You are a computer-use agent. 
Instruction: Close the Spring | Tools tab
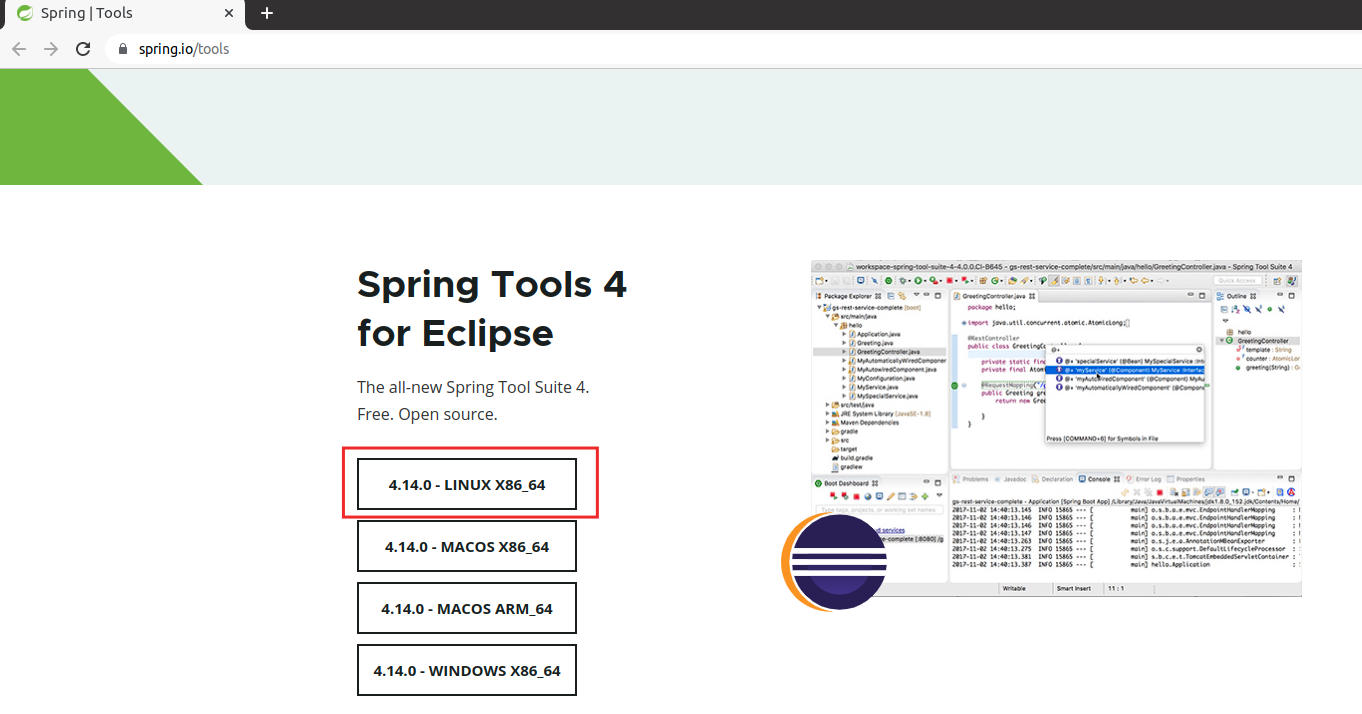(x=228, y=14)
